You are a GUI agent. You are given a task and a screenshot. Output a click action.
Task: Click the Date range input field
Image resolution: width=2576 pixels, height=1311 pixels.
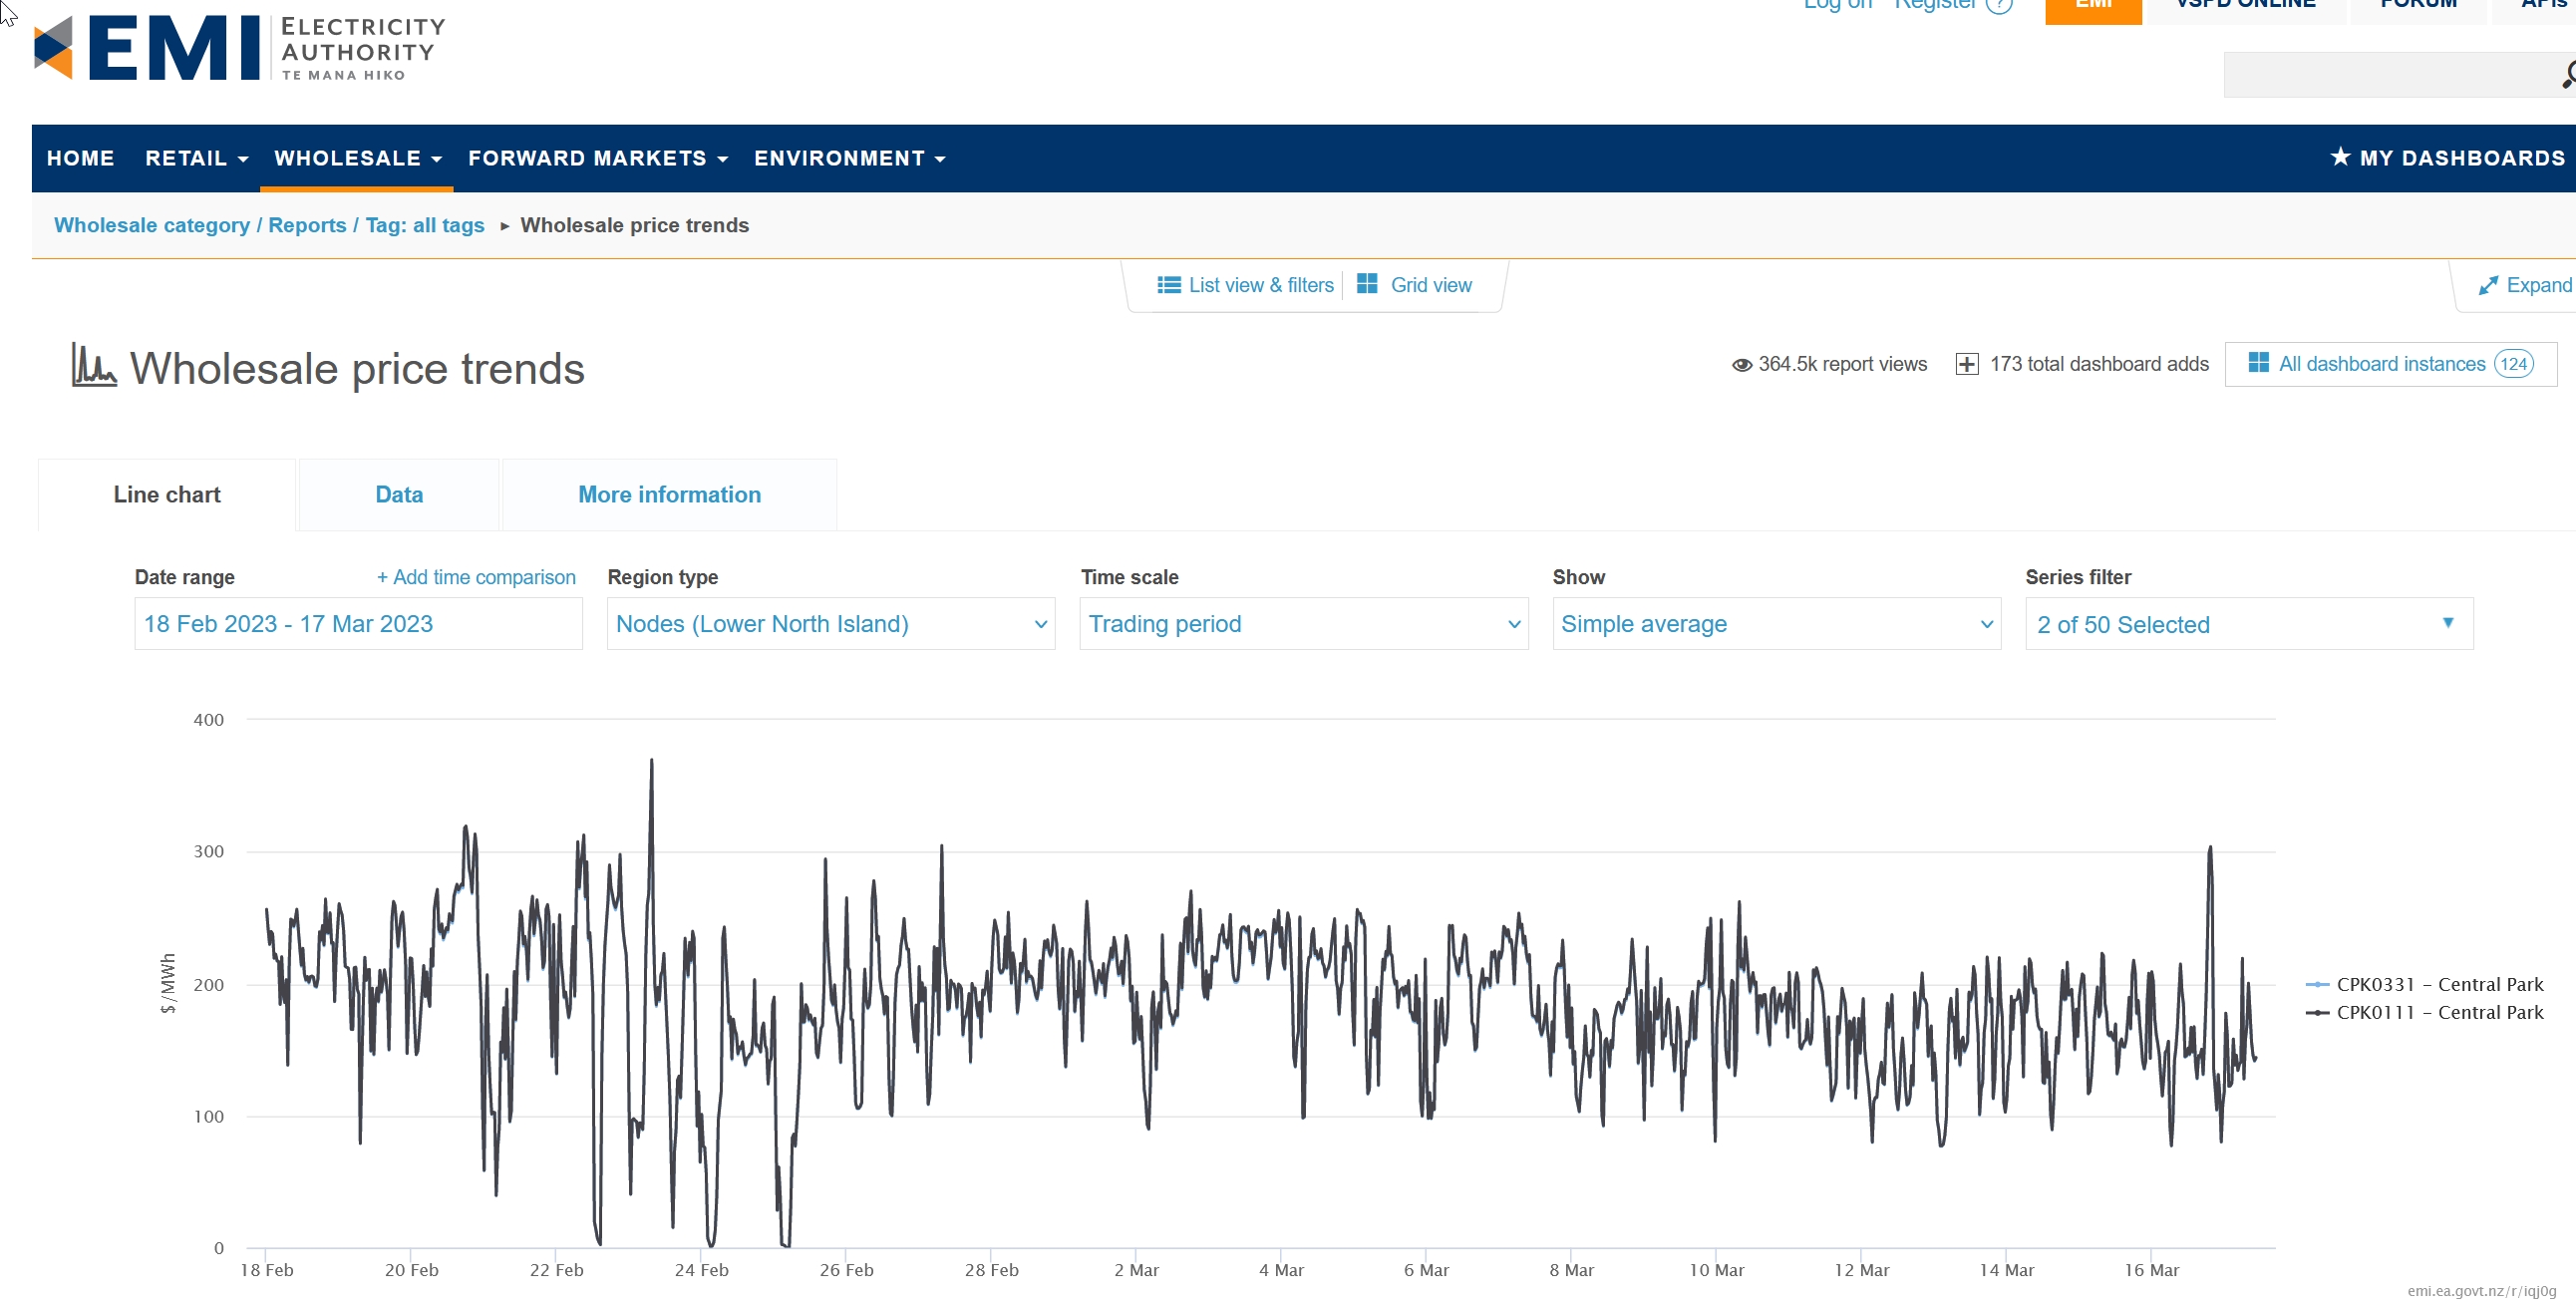coord(357,624)
